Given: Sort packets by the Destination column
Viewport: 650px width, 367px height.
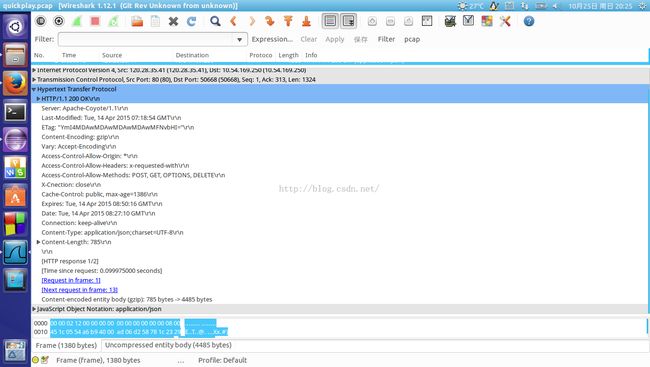Looking at the screenshot, I should point(192,55).
